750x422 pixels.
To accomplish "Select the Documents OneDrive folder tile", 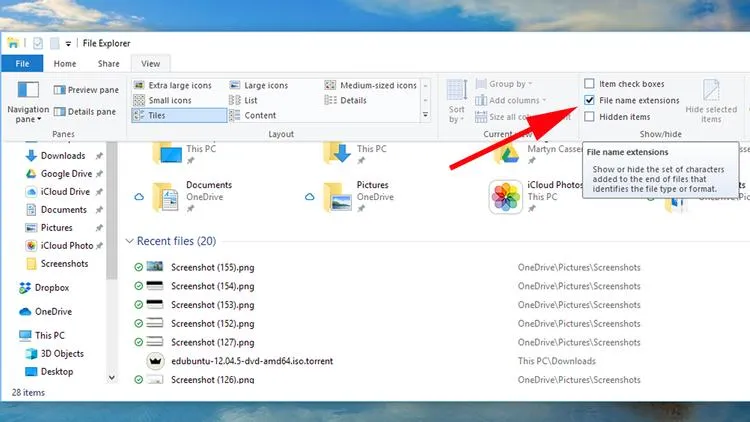I will tap(191, 197).
